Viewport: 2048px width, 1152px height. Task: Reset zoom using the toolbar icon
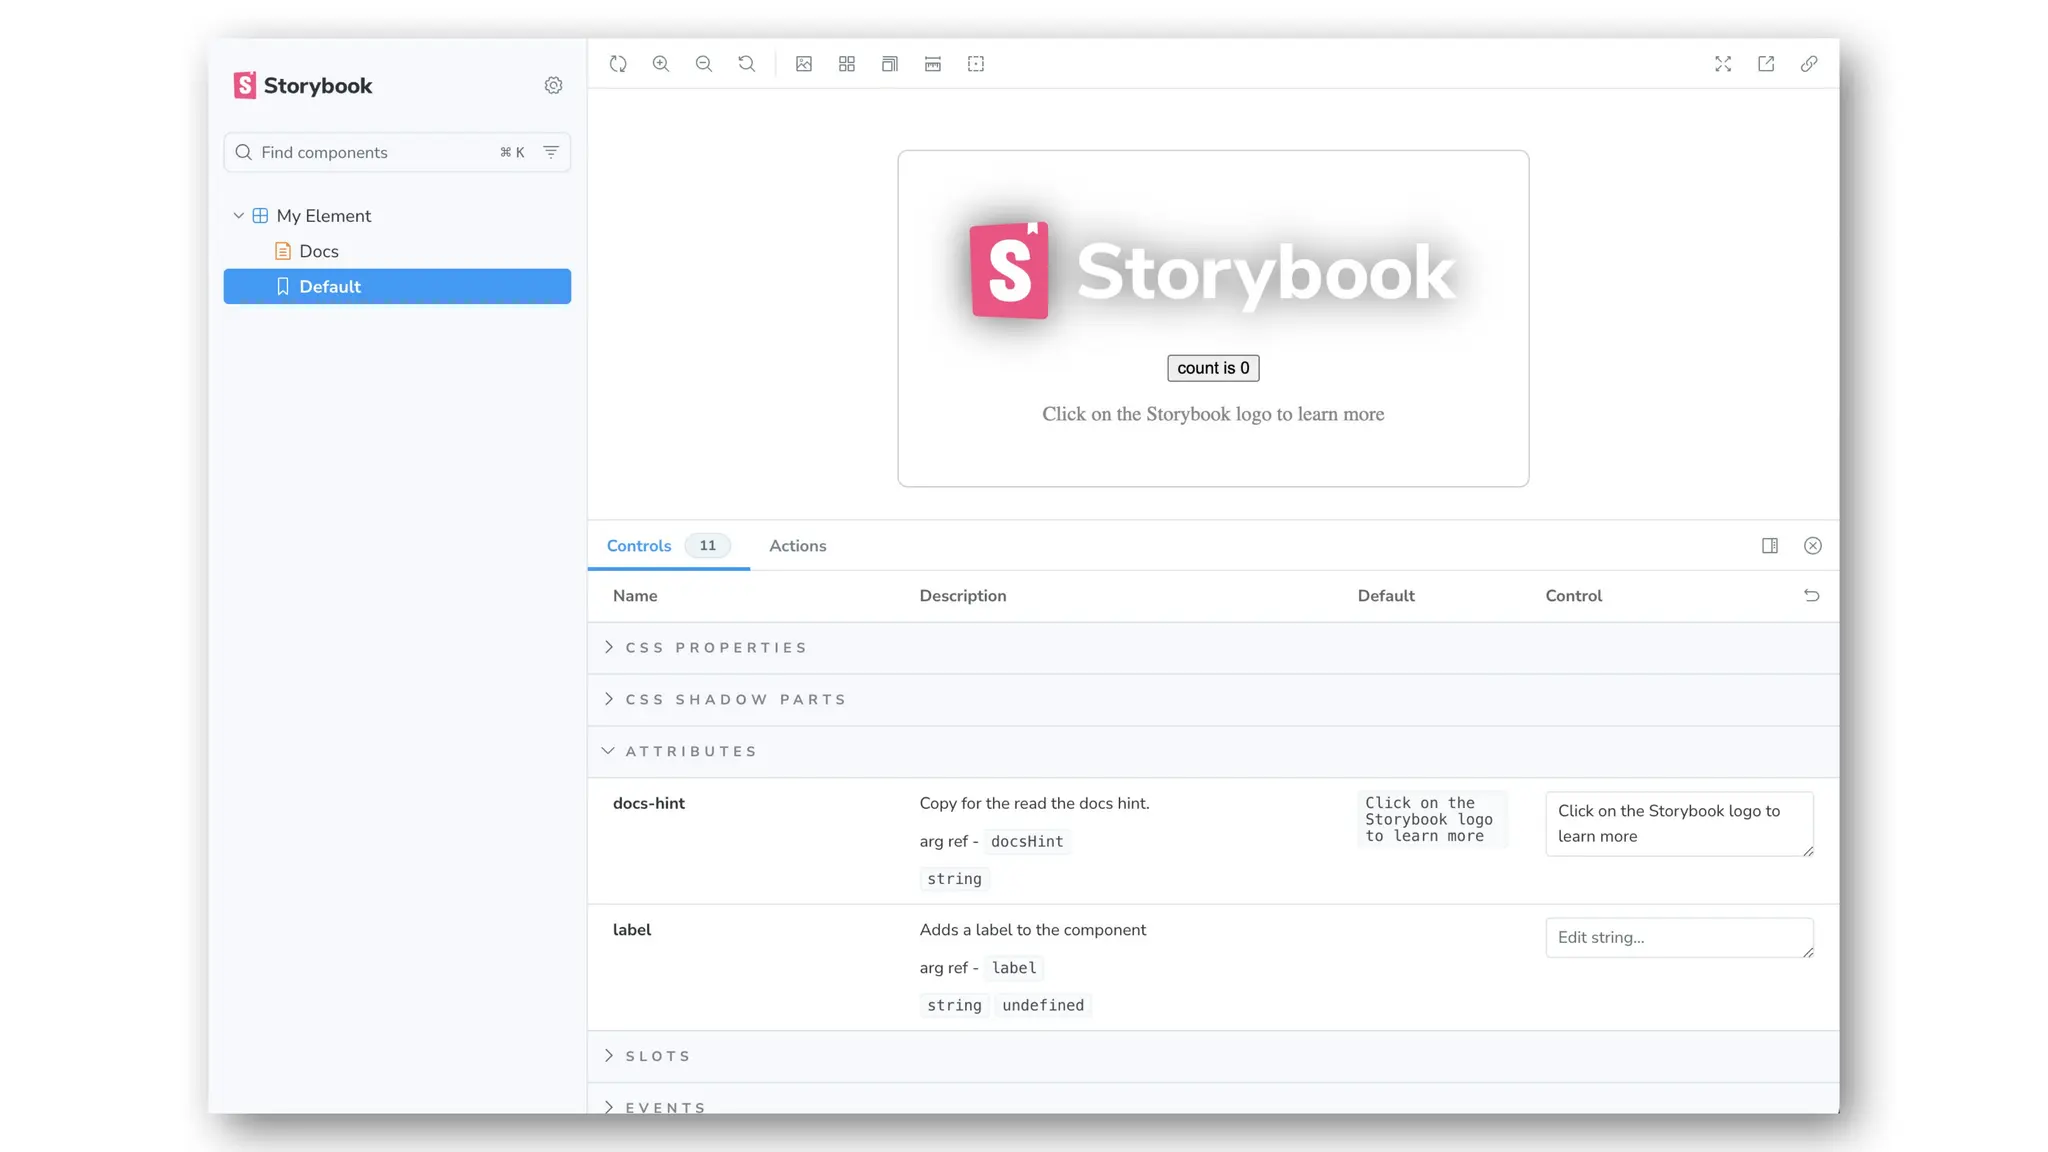tap(747, 64)
